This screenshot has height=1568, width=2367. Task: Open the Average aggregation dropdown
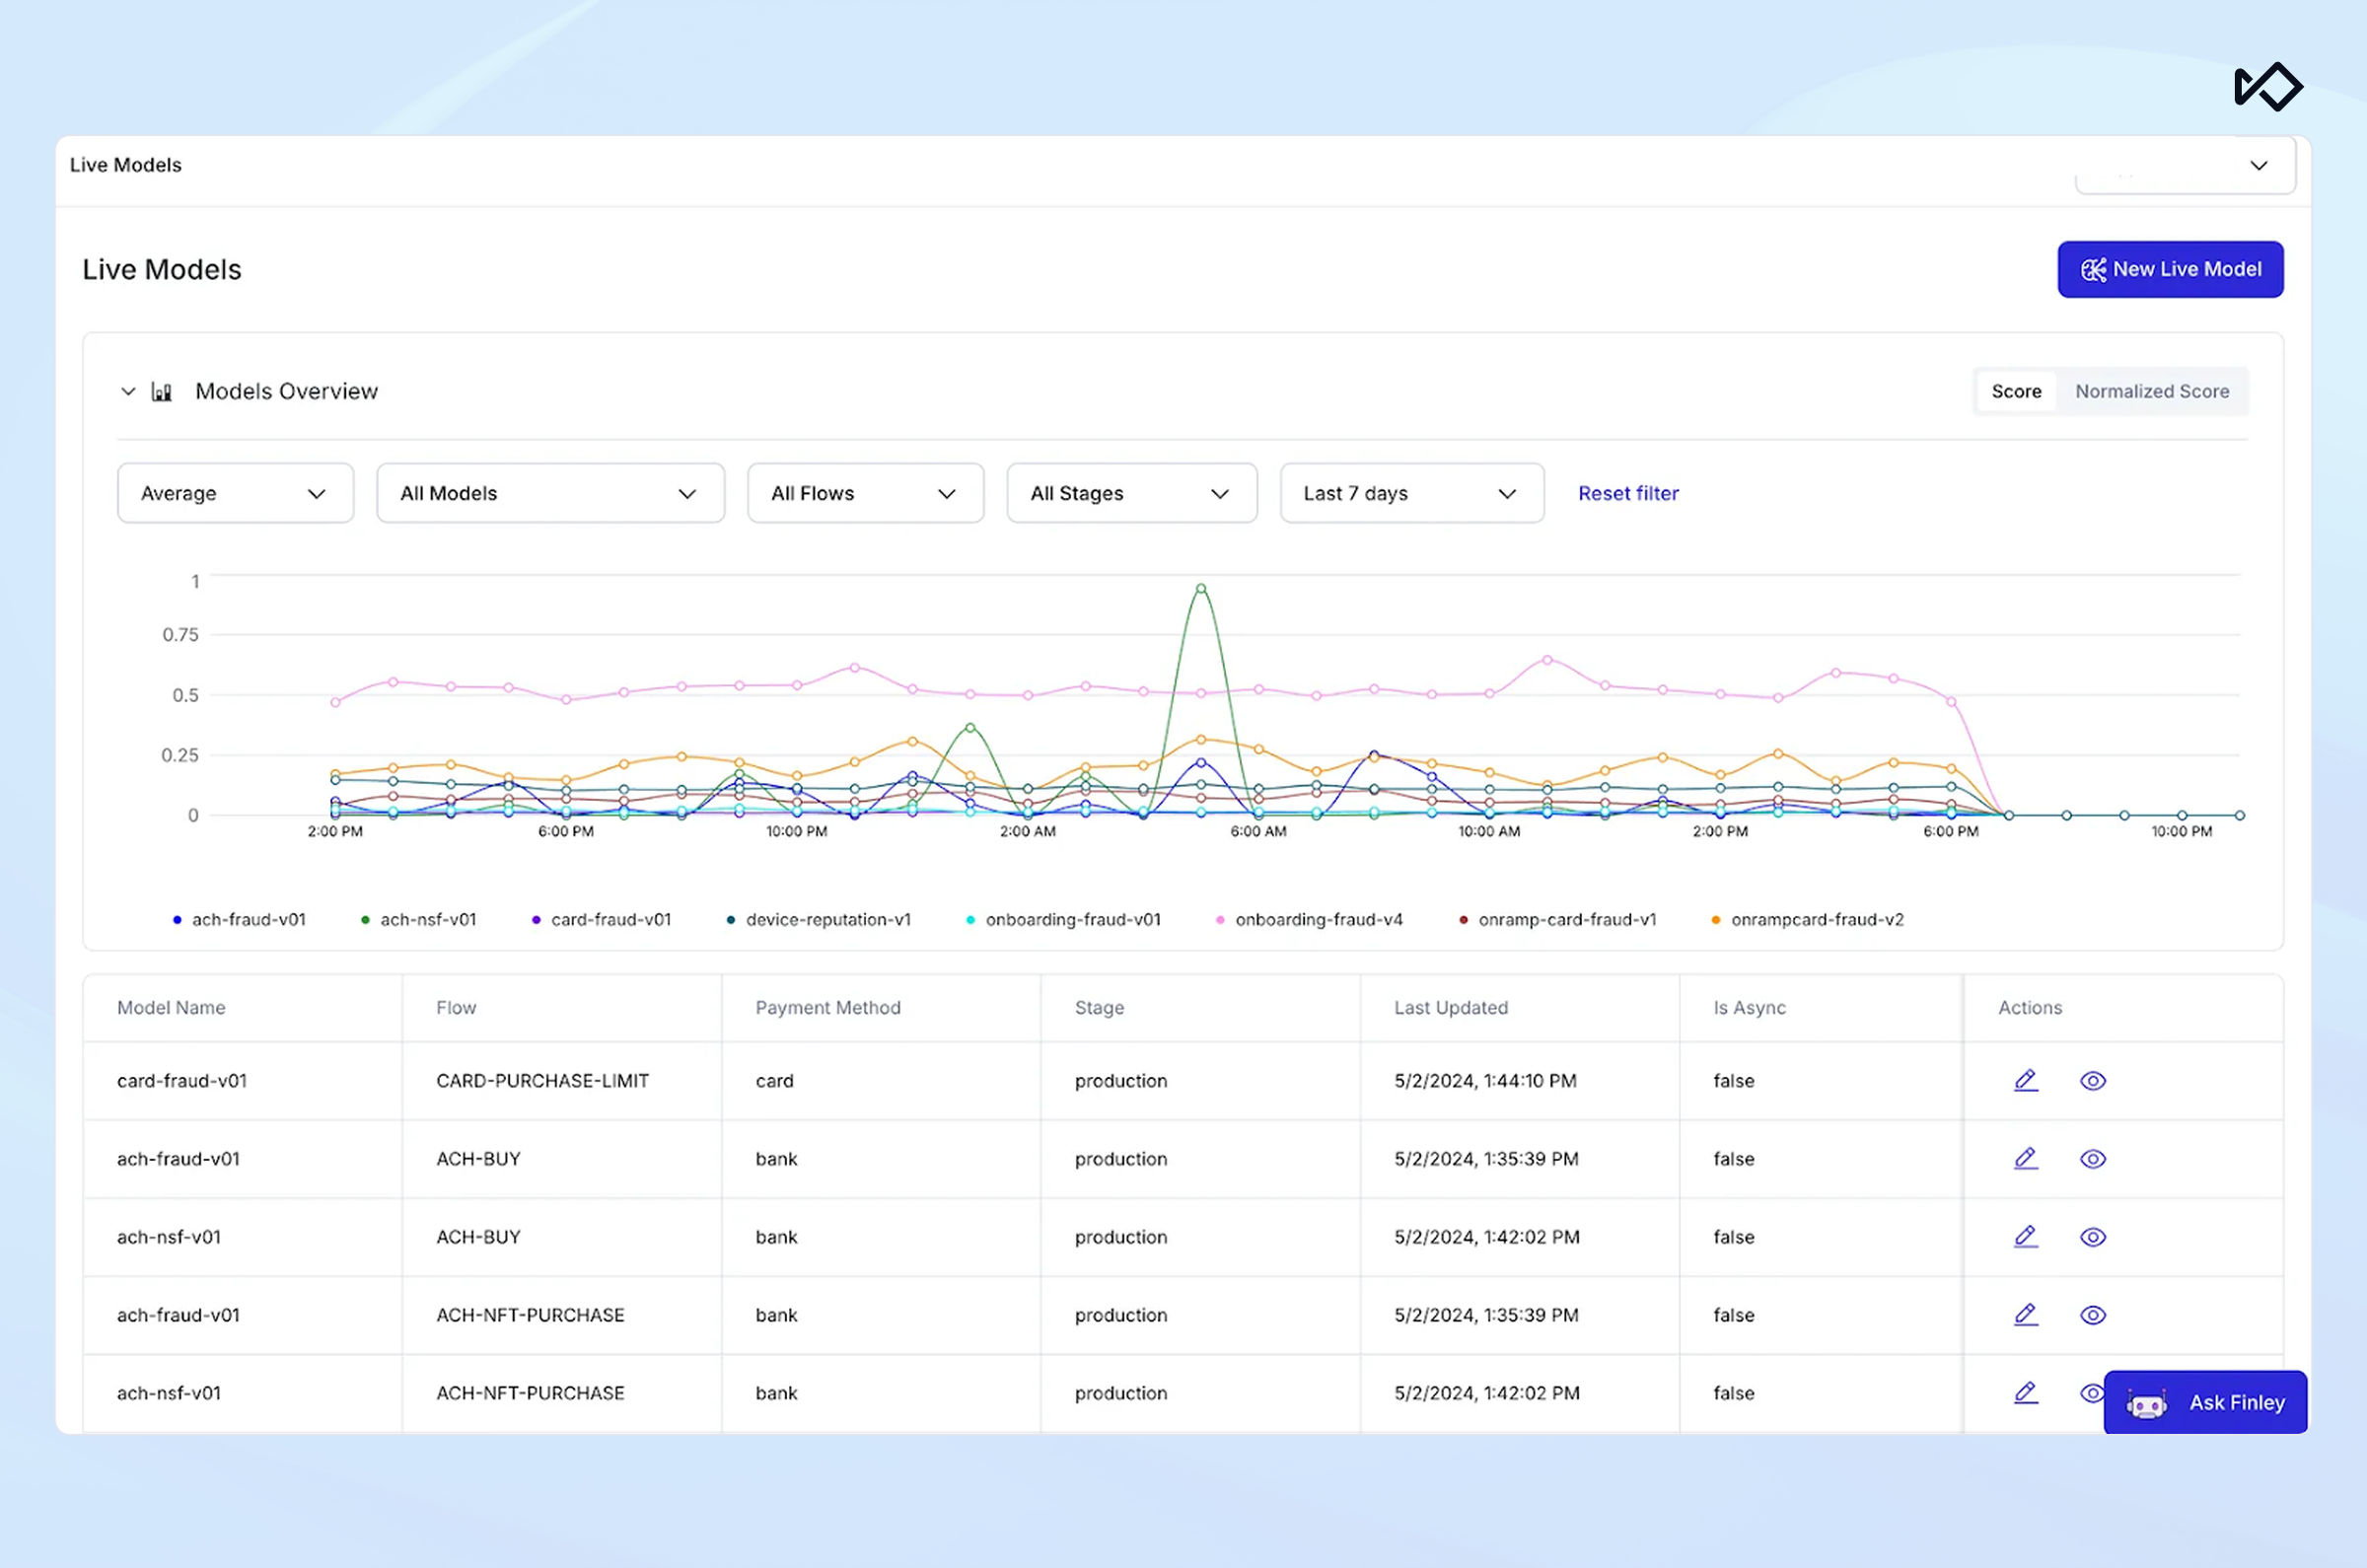click(x=235, y=493)
